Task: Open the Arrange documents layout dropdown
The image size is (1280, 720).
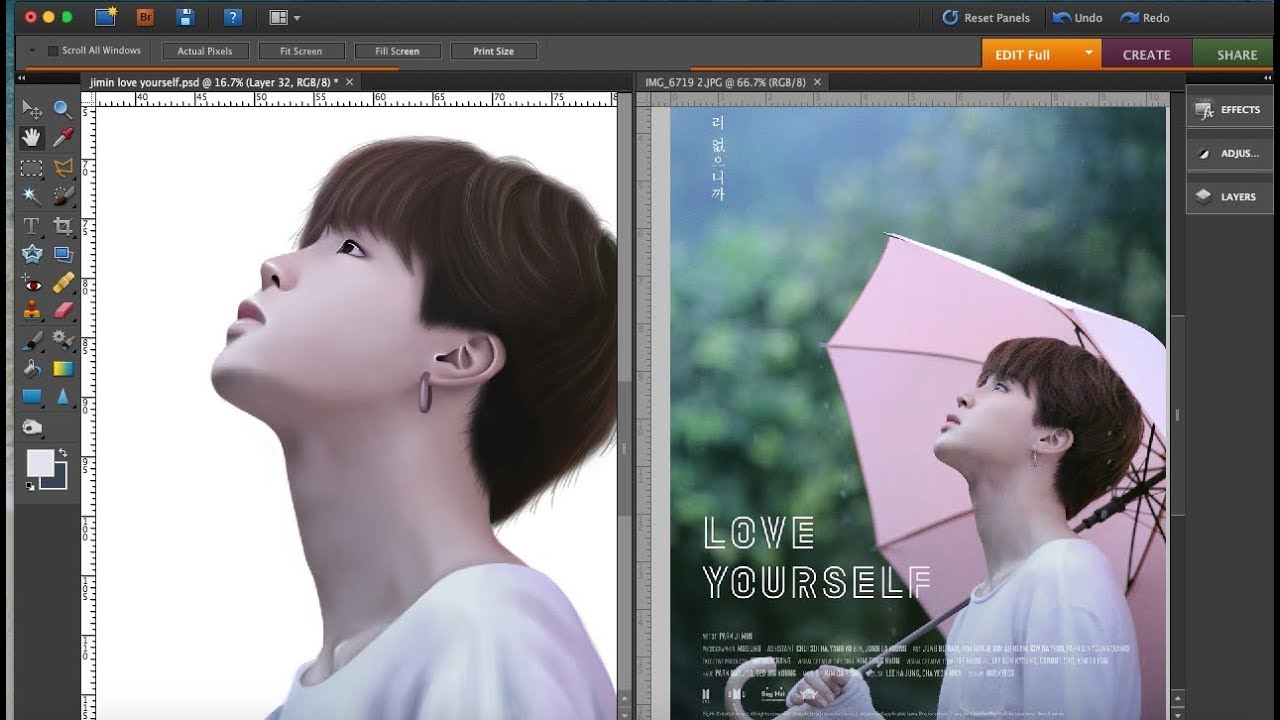Action: [284, 17]
